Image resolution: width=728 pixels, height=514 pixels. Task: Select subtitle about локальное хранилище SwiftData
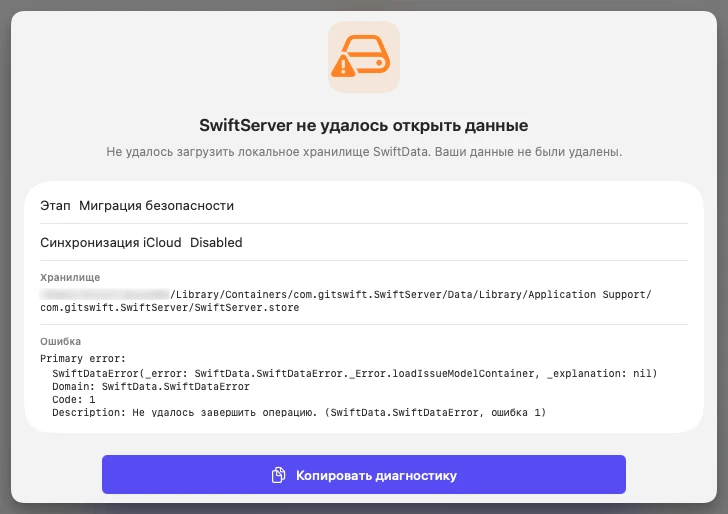(x=364, y=152)
